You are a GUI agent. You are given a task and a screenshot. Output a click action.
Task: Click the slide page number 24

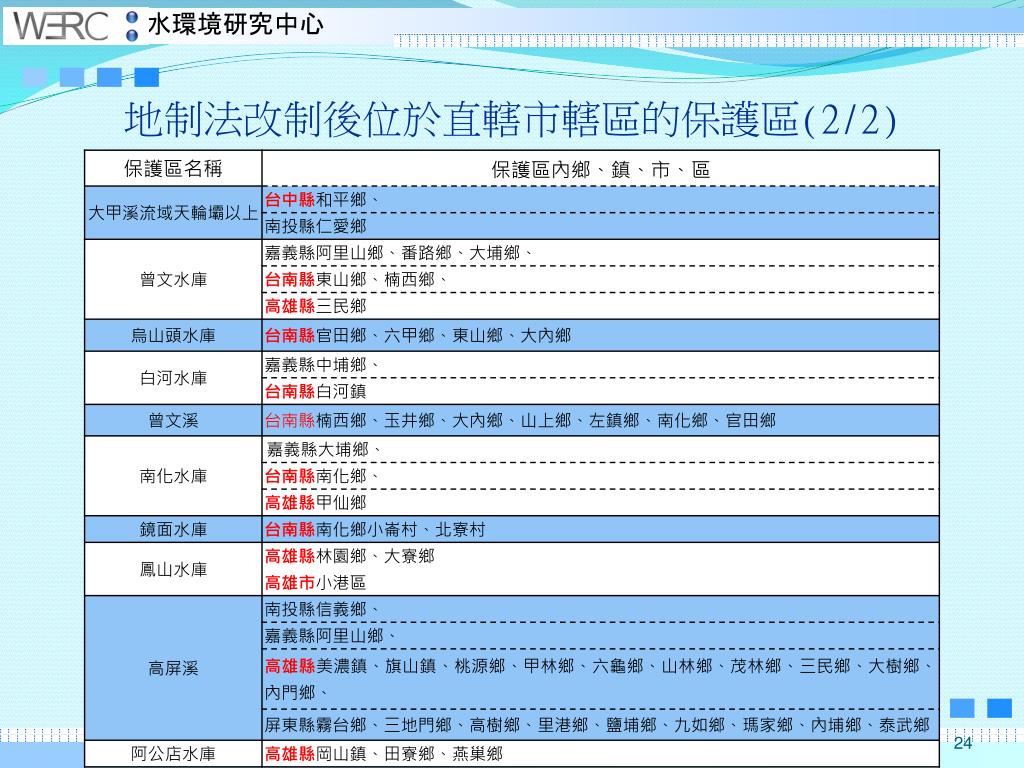tap(963, 743)
